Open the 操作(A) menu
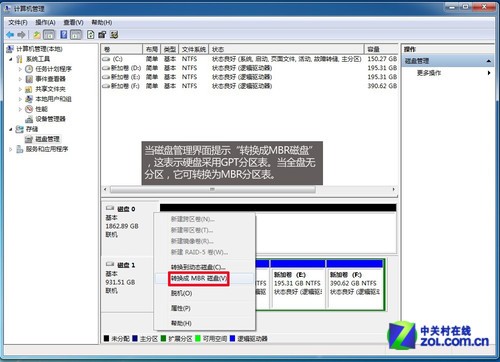This screenshot has width=500, height=362. [45, 22]
